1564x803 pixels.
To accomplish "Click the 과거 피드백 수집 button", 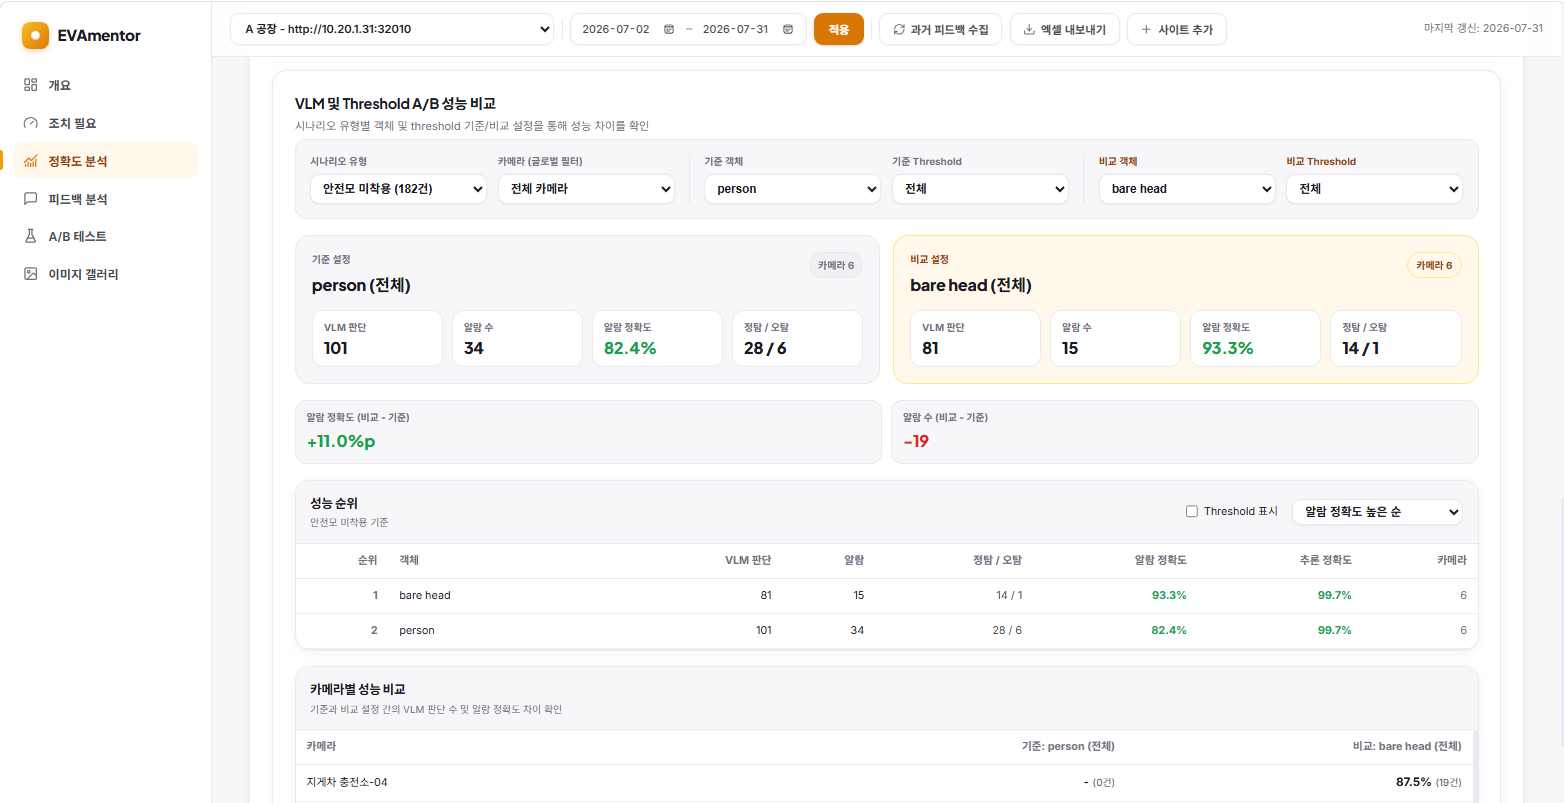I will tap(940, 30).
